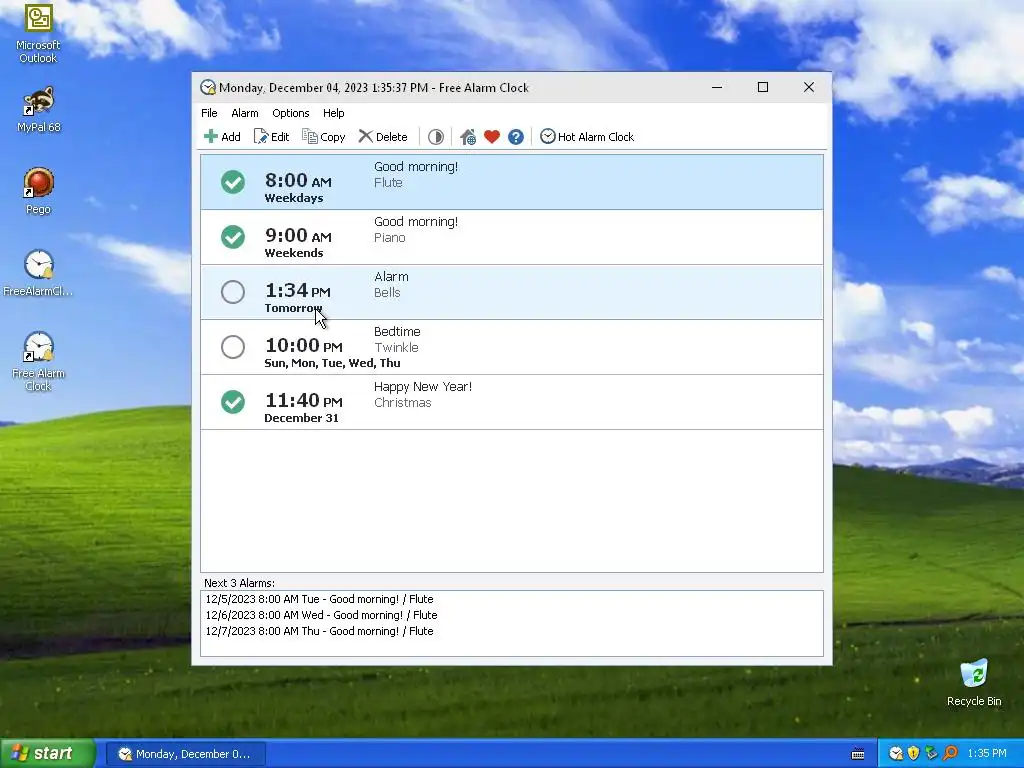The height and width of the screenshot is (768, 1024).
Task: Click the Flute sound label
Action: tap(388, 183)
